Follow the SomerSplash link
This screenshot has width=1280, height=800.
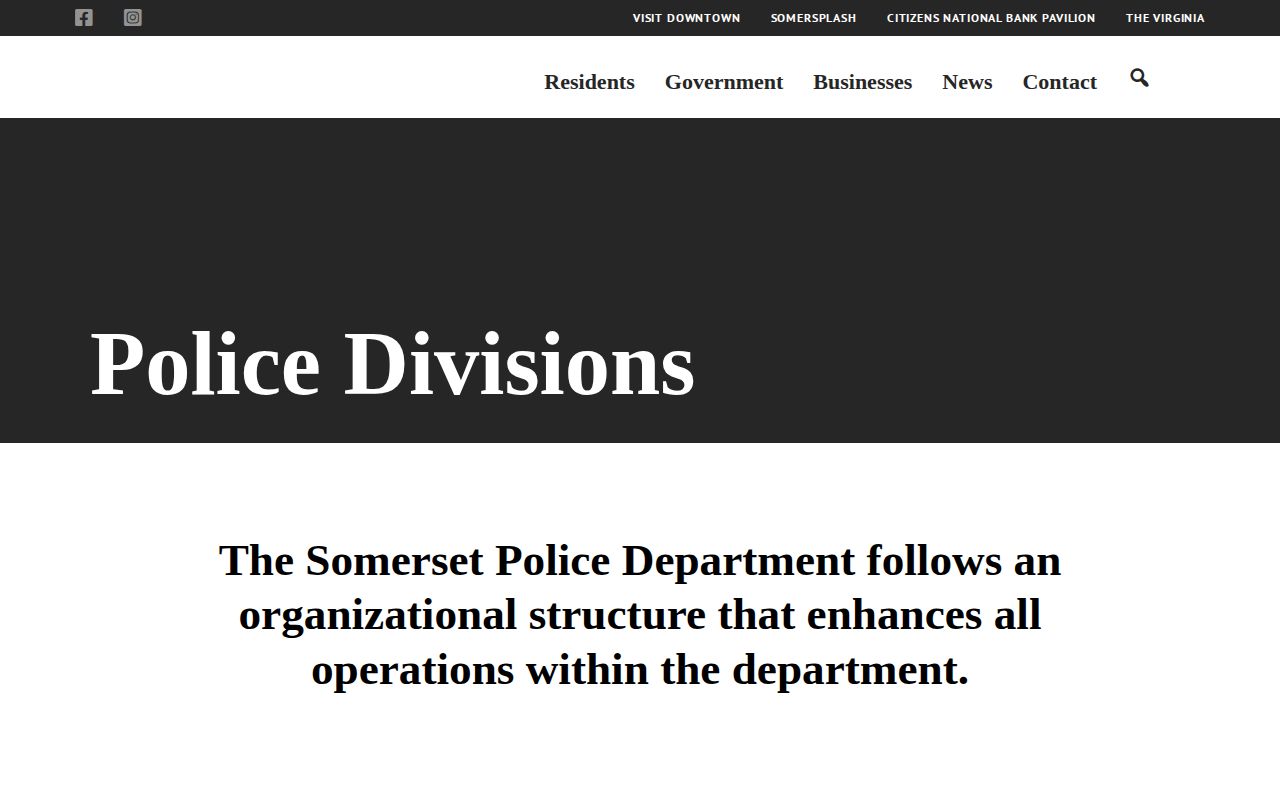coord(813,18)
